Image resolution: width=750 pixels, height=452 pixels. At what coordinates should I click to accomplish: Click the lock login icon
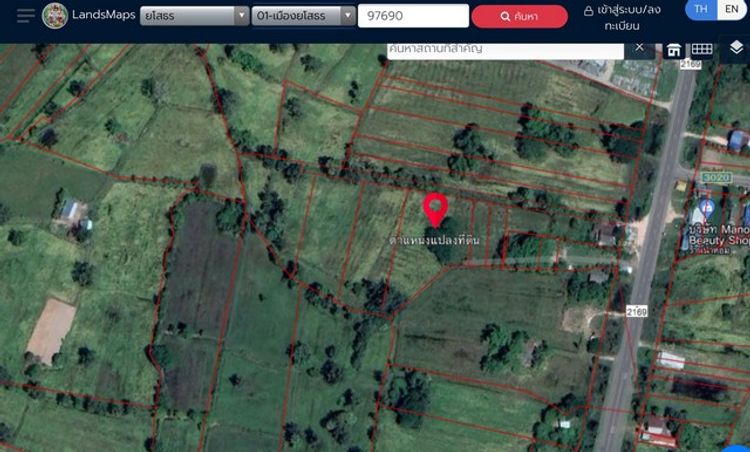588,11
